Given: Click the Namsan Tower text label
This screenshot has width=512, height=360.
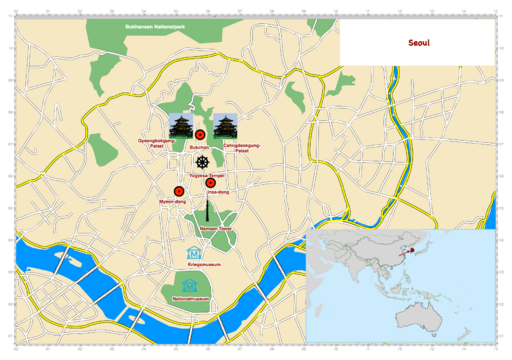Looking at the screenshot, I should pyautogui.click(x=216, y=228).
